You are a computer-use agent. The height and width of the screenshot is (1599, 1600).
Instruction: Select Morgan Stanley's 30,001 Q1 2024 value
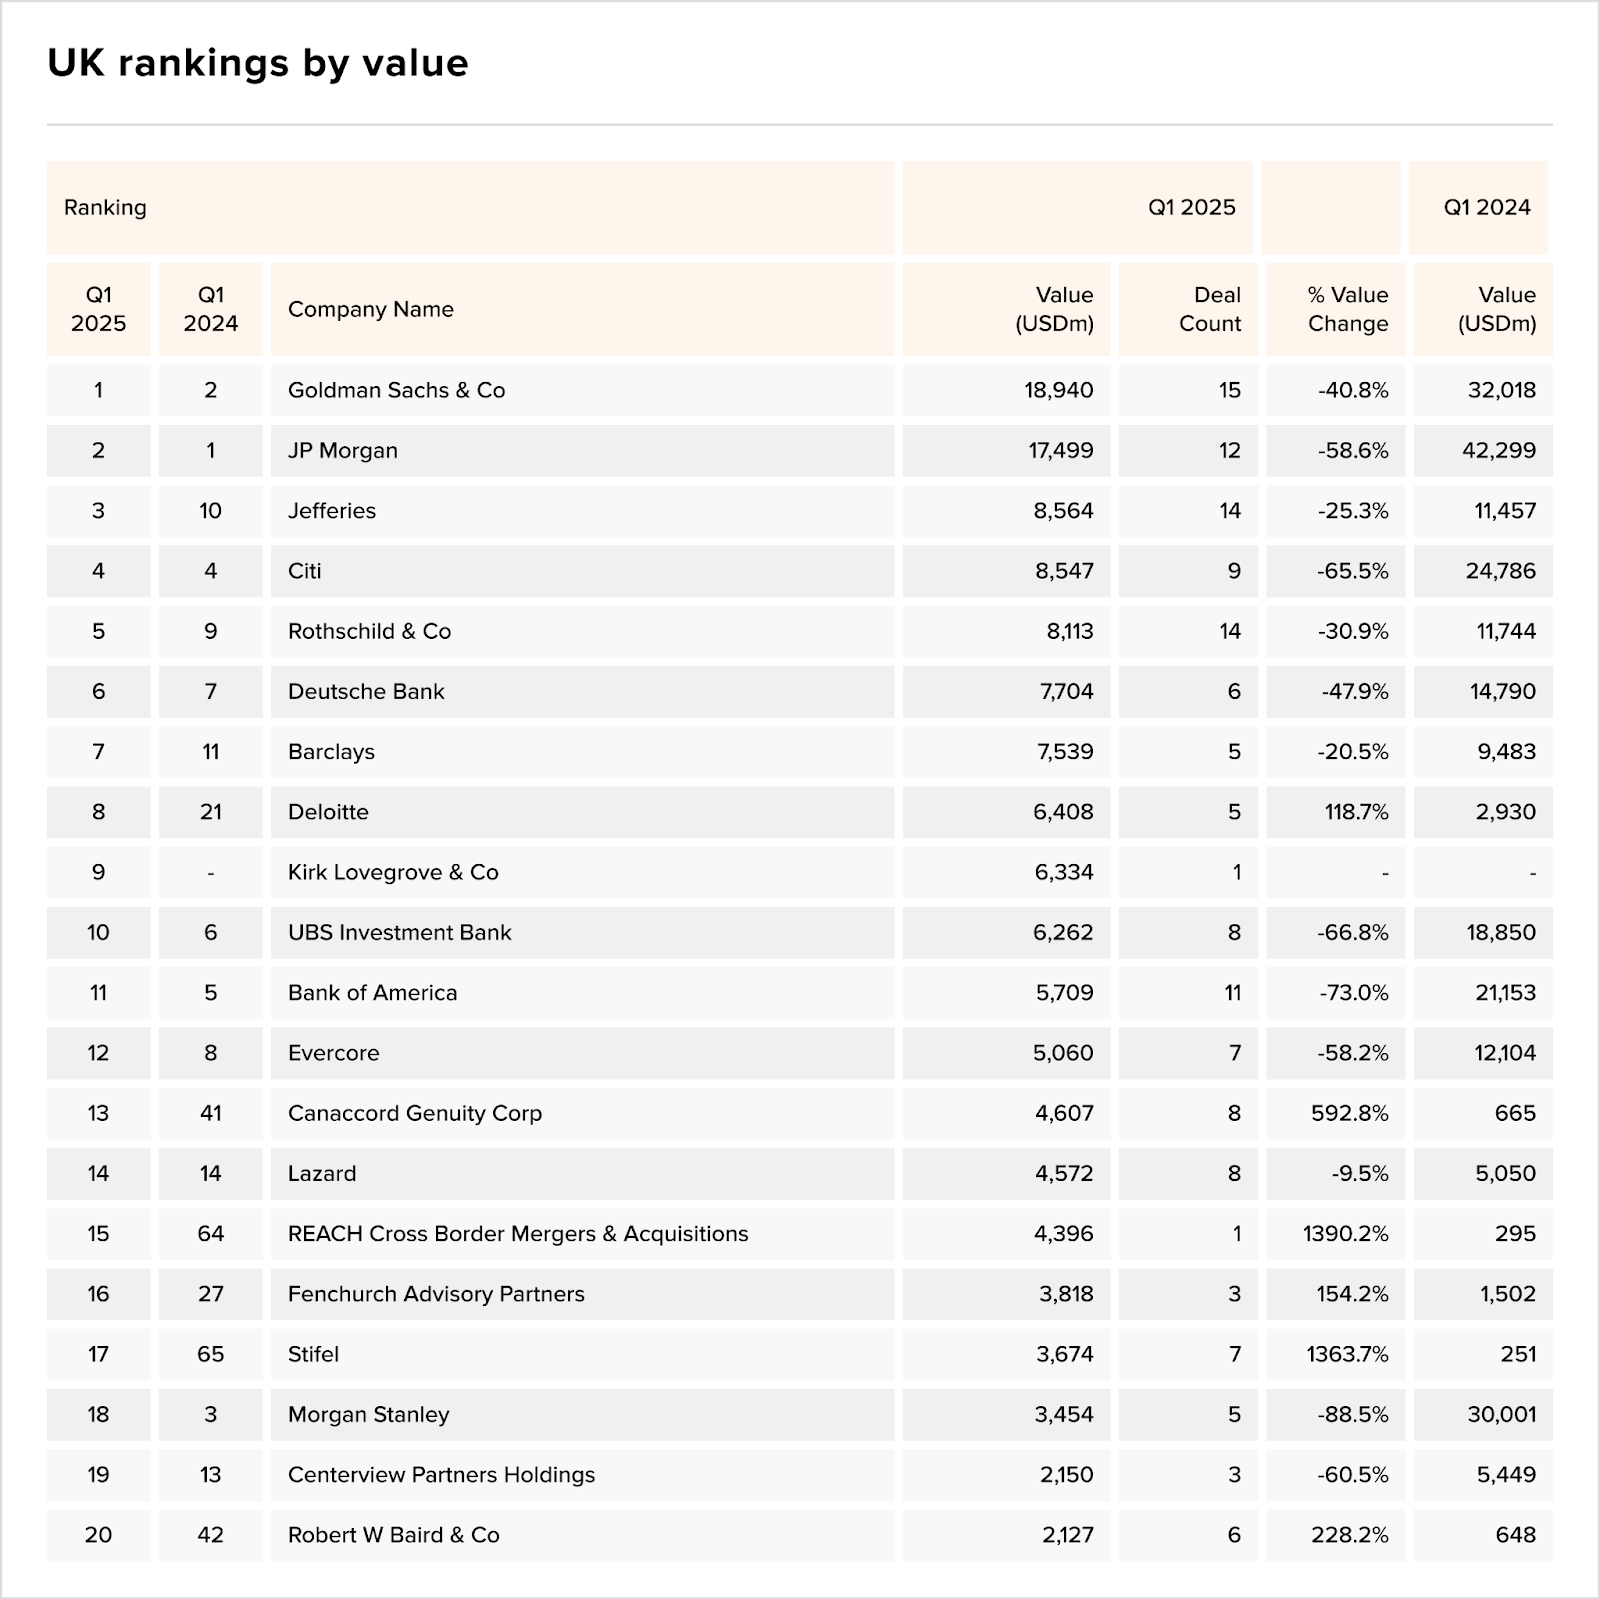tap(1501, 1414)
